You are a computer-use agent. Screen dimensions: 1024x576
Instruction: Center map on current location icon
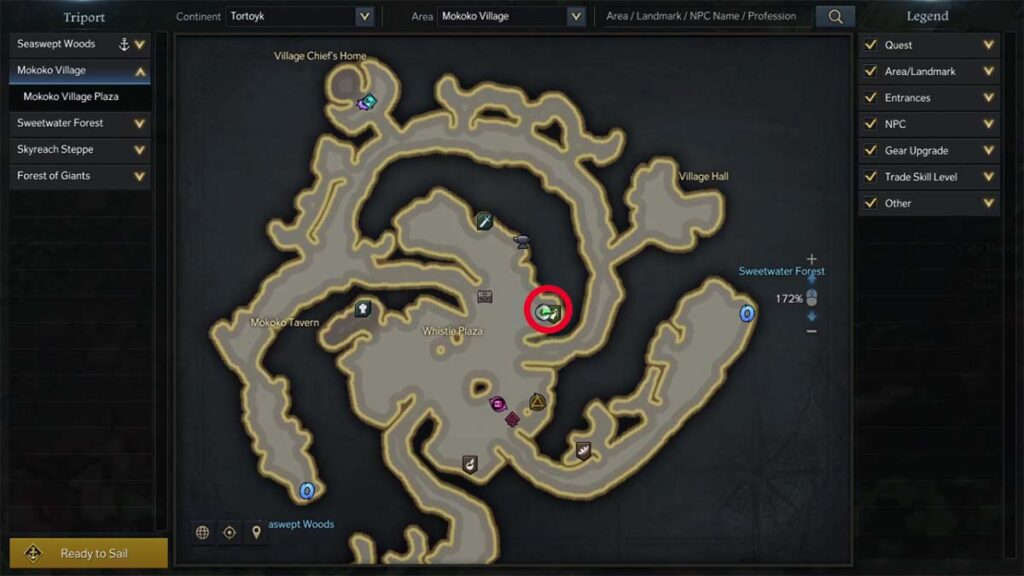[229, 532]
